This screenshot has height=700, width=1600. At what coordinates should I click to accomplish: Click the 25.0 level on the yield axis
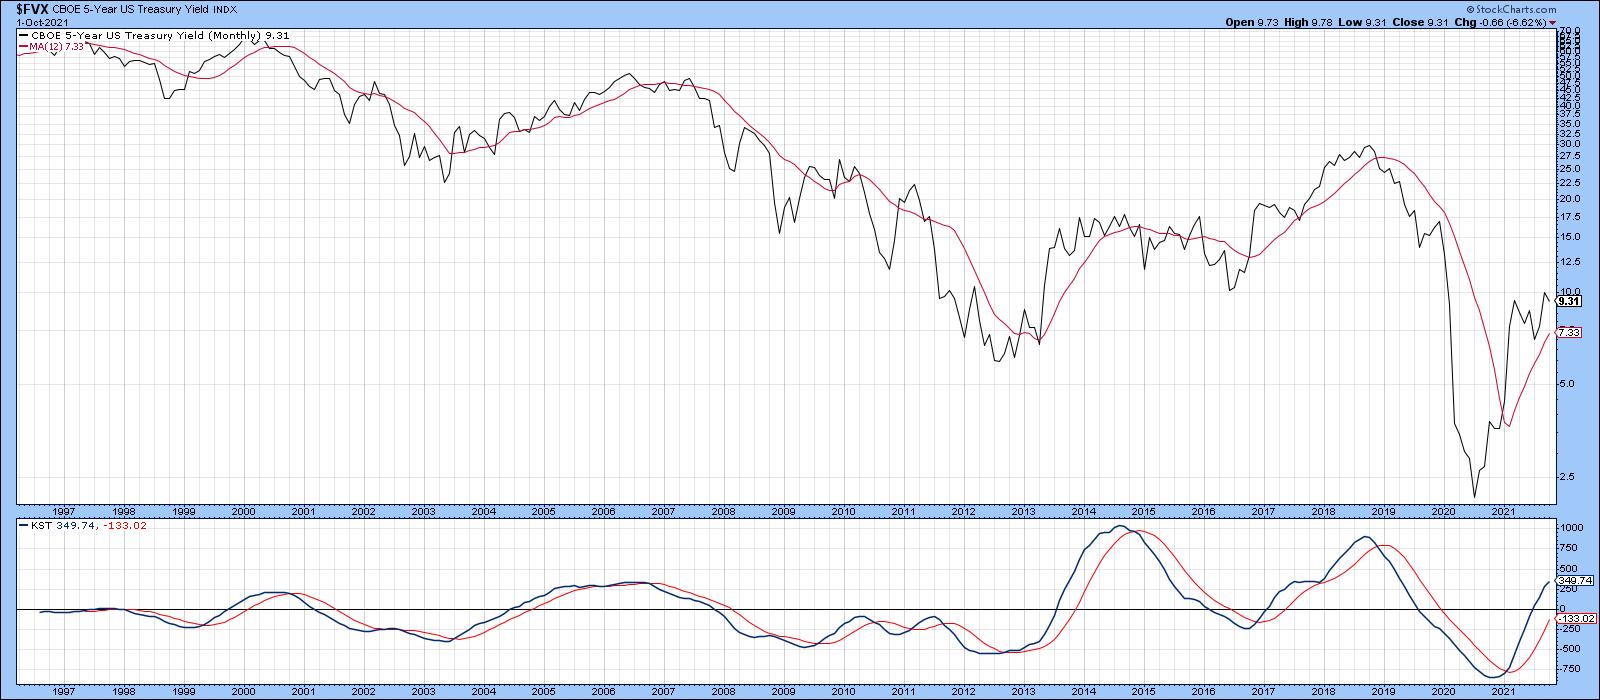(1571, 168)
